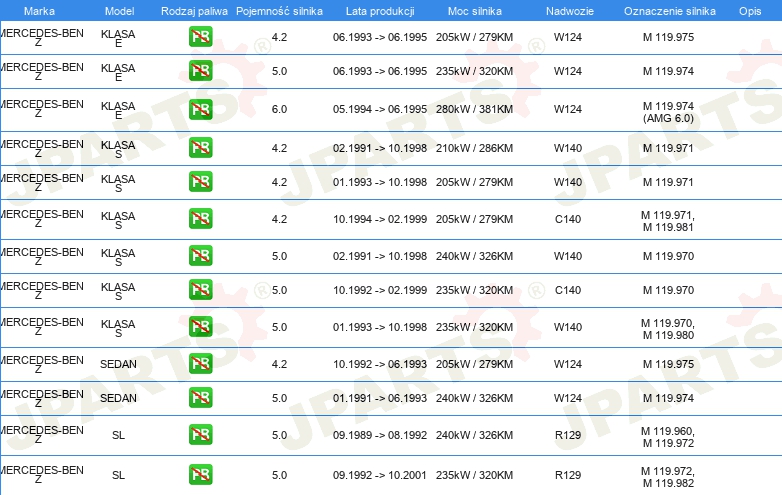Image resolution: width=782 pixels, height=495 pixels.
Task: Click the date range 09.1989 -> 08.1992
Action: coord(380,435)
